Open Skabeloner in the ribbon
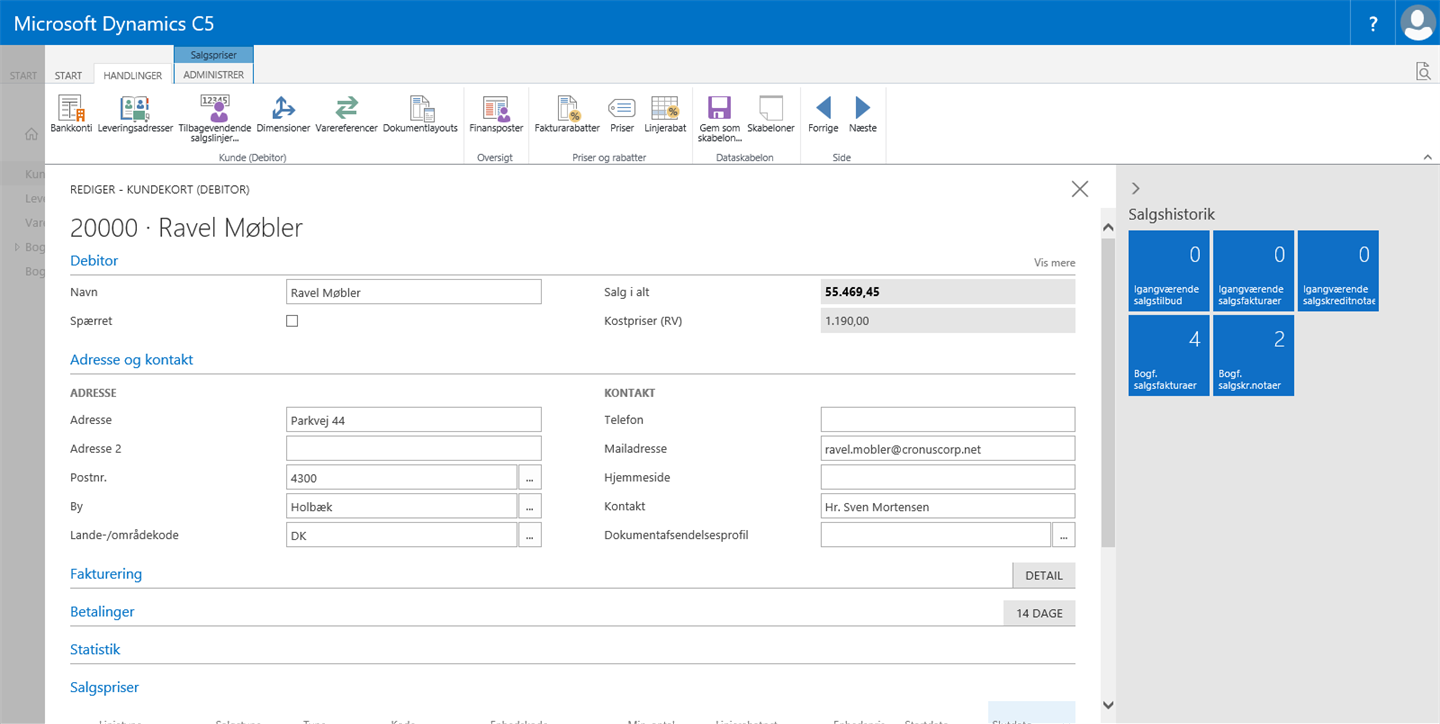 (x=771, y=115)
